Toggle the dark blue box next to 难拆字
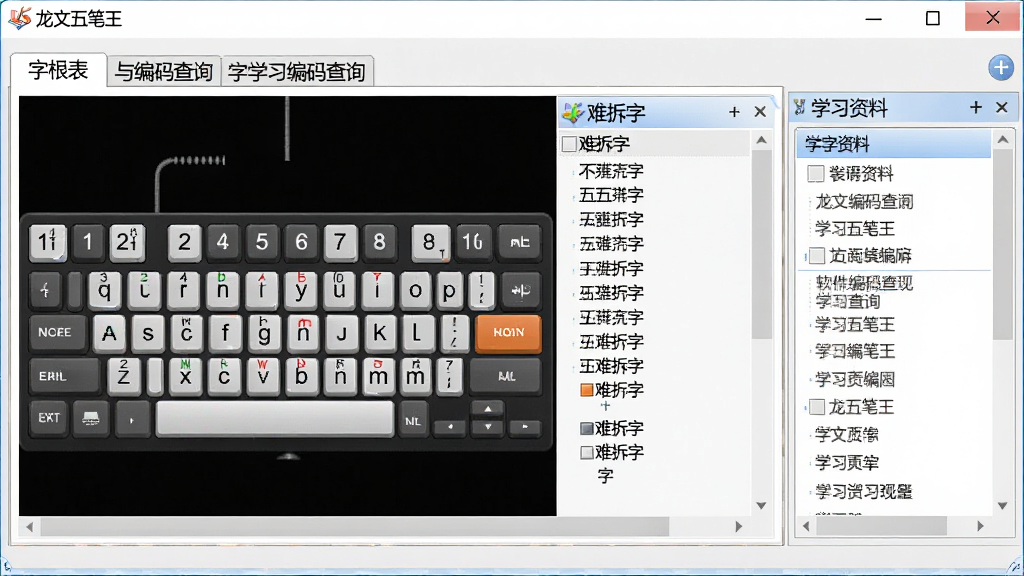This screenshot has width=1024, height=576. [586, 428]
